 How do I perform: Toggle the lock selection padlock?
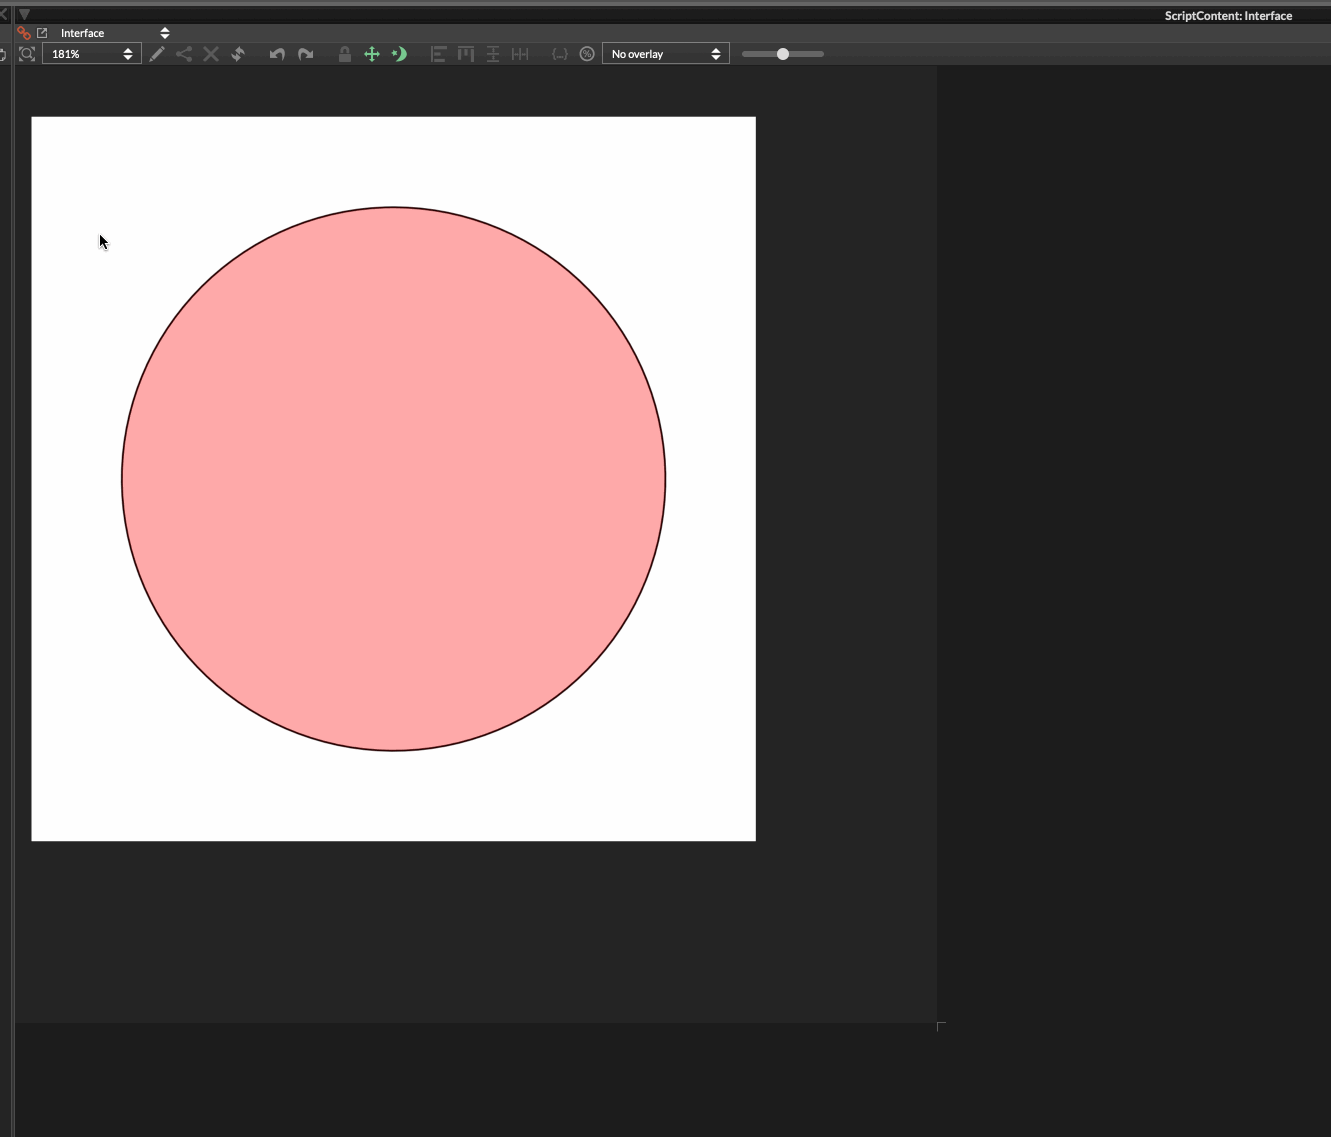tap(344, 54)
